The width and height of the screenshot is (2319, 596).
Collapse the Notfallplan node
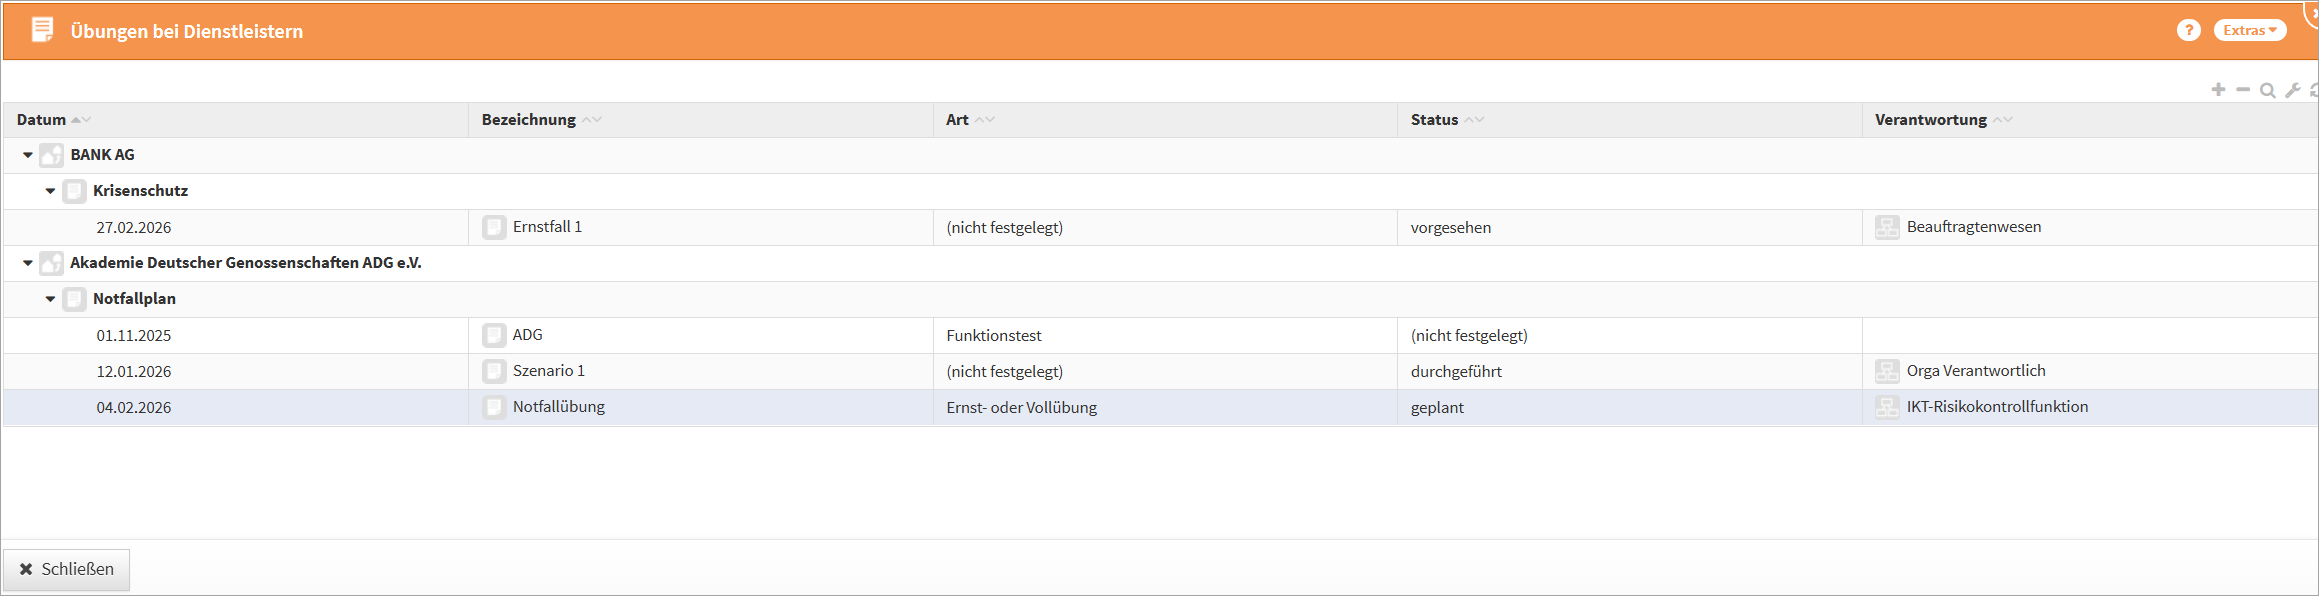50,299
